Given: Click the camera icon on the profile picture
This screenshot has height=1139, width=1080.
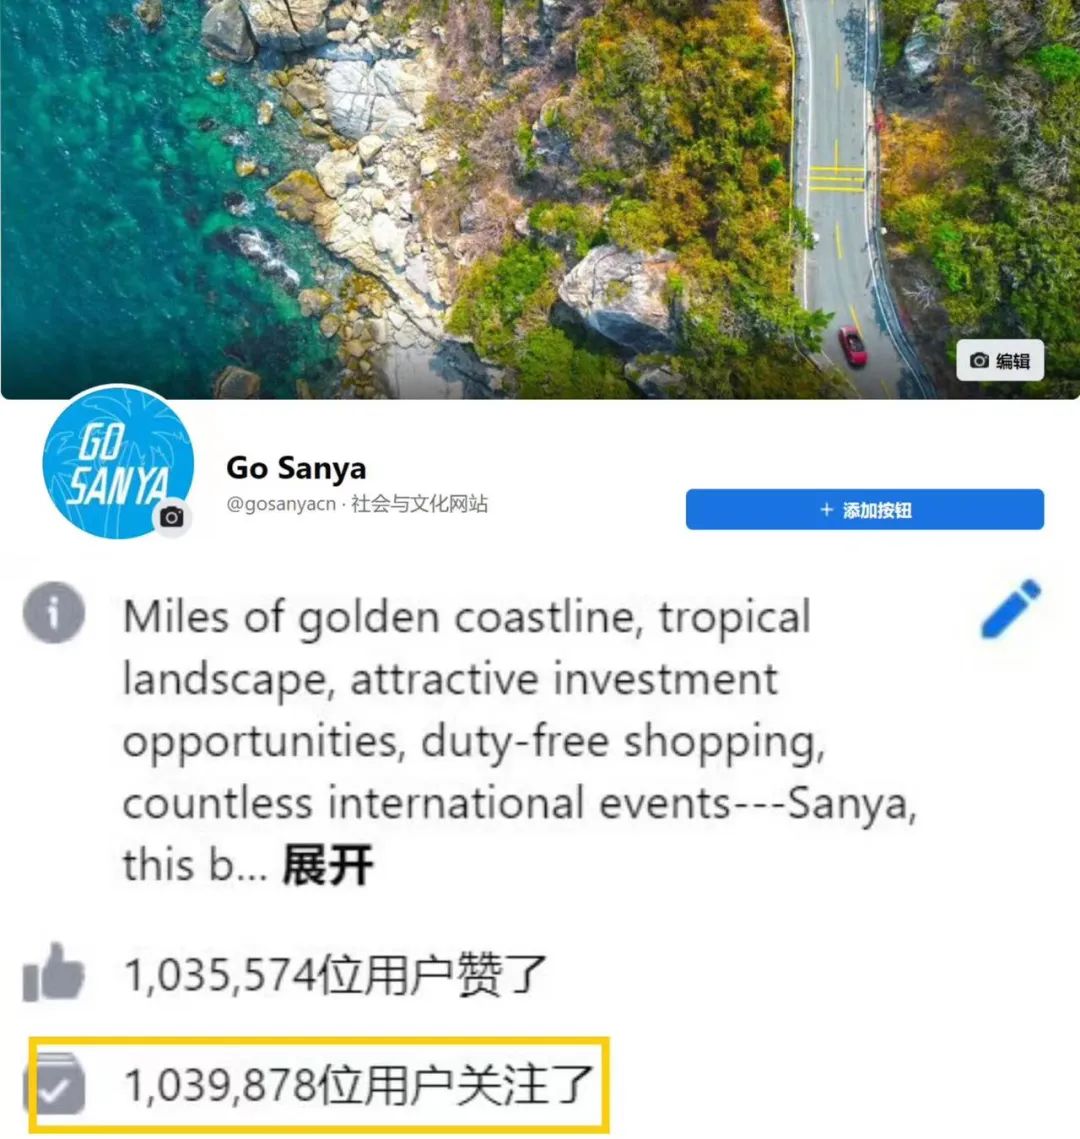Looking at the screenshot, I should (x=172, y=517).
